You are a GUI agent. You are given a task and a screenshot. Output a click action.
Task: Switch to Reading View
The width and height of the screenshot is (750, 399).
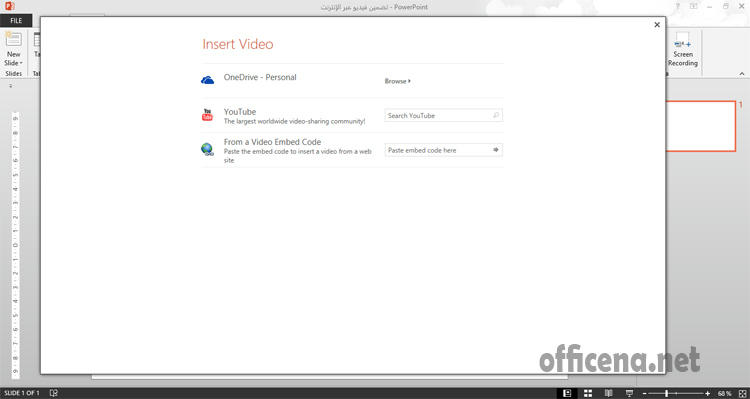click(x=608, y=393)
